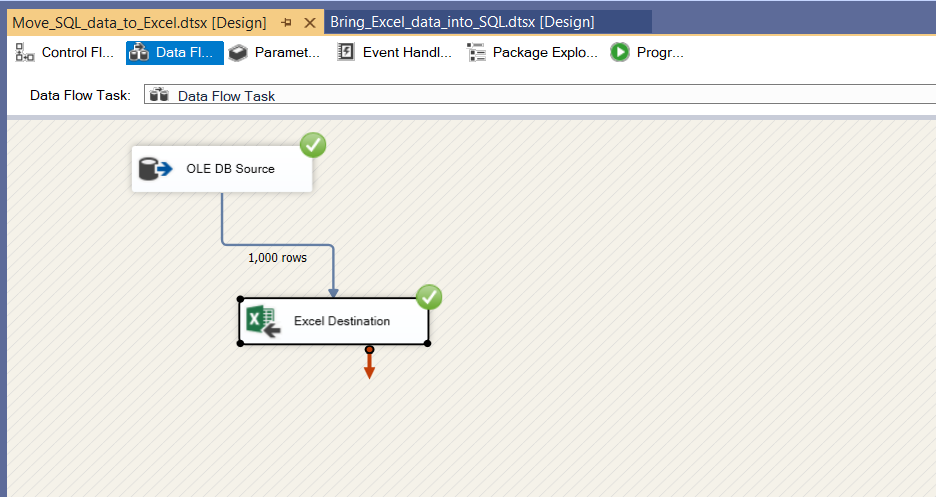Click the Excel Destination spreadsheet icon

point(263,321)
